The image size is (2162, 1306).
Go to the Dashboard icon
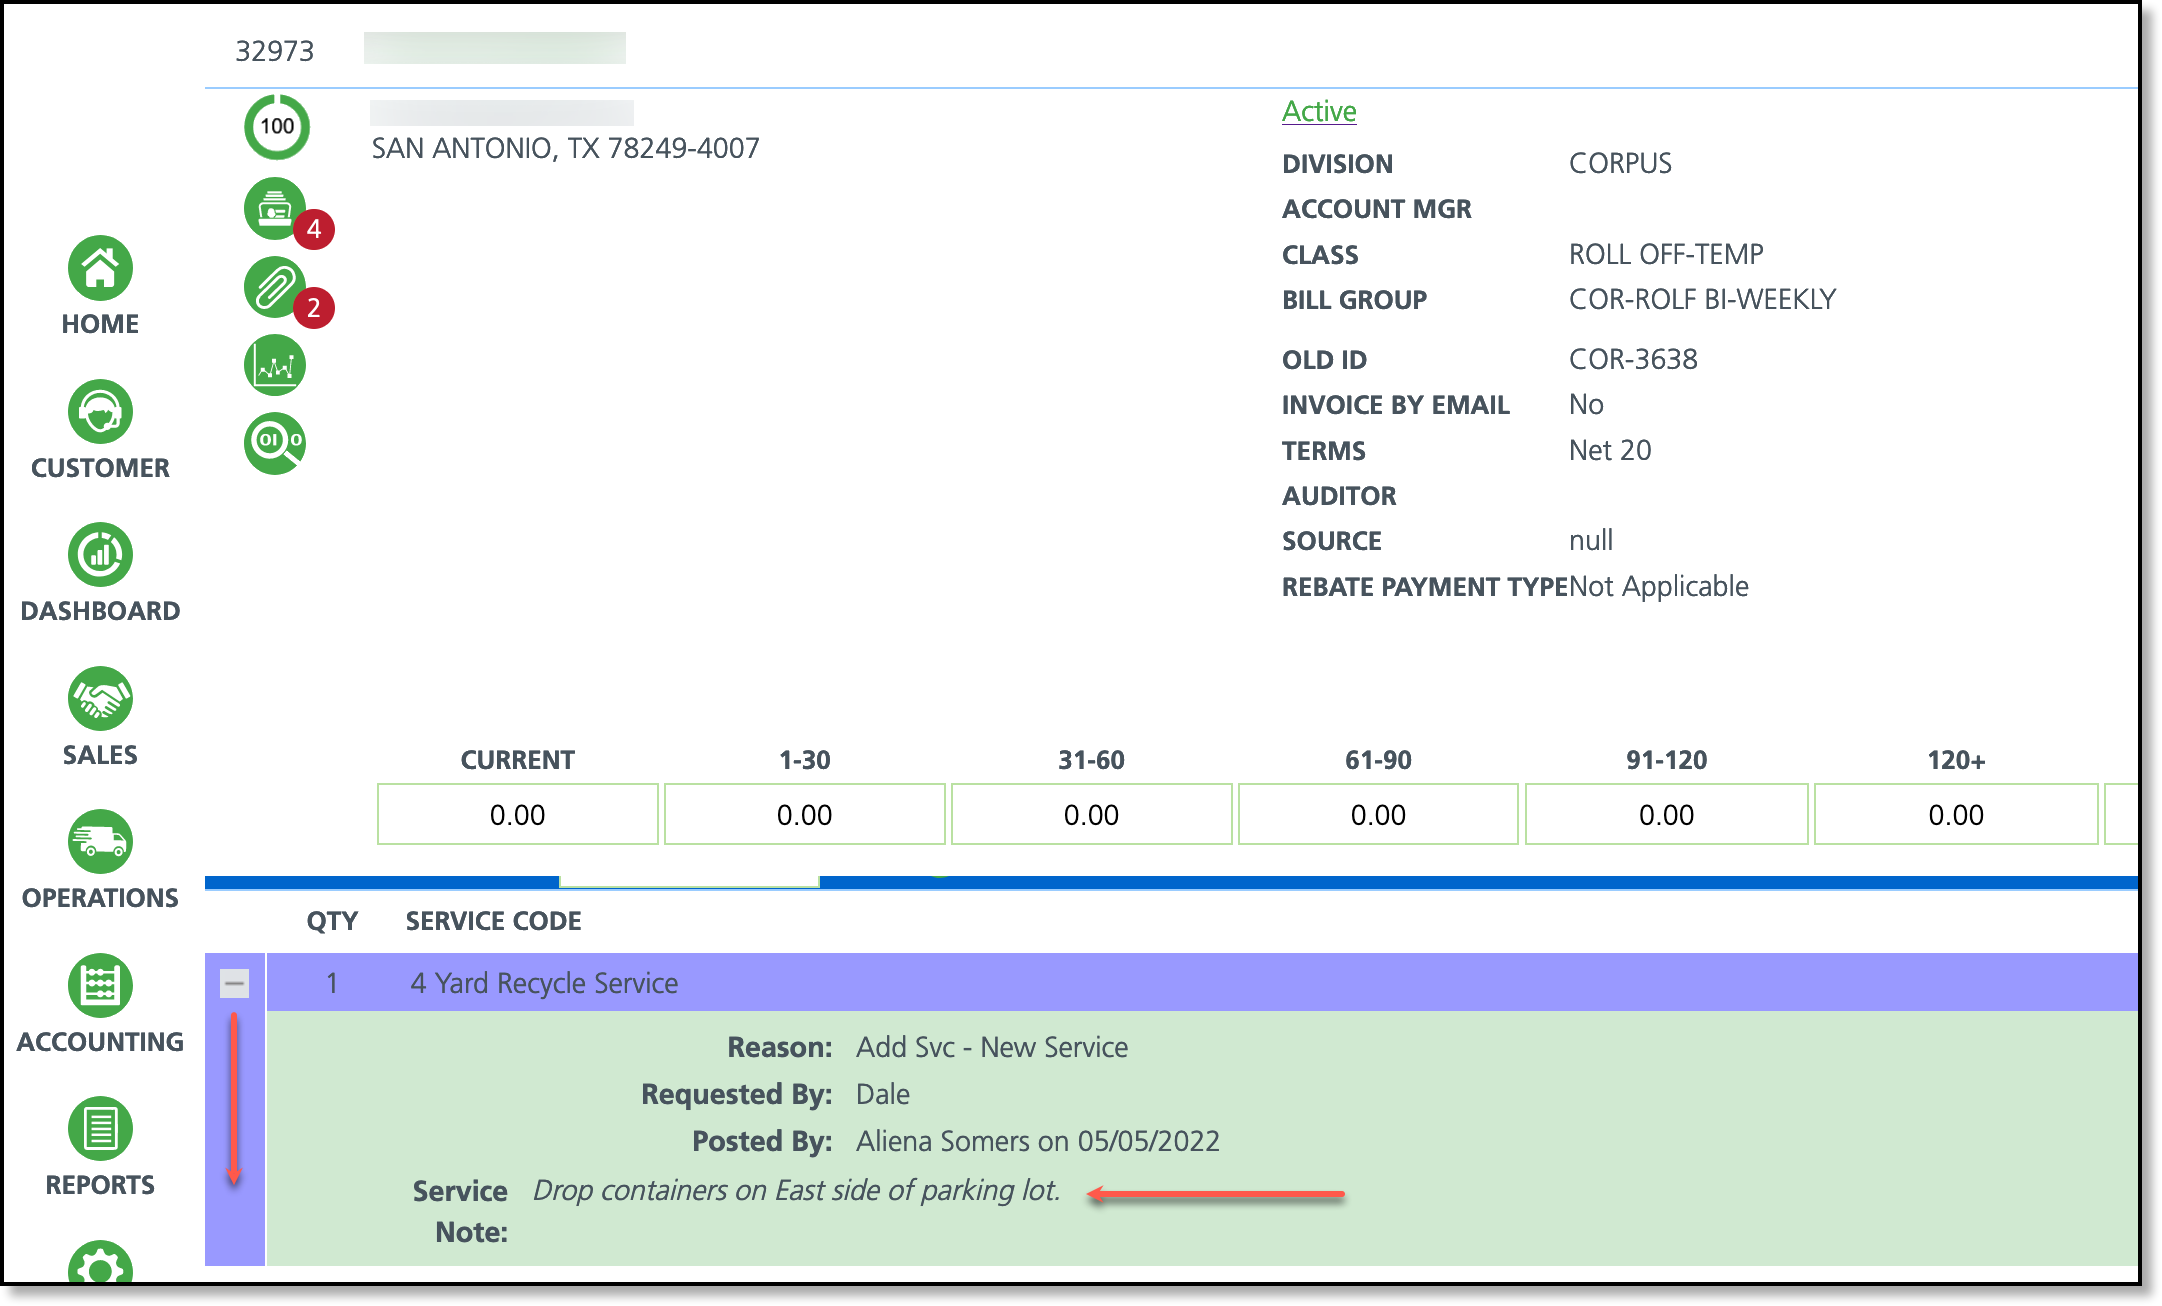[100, 554]
